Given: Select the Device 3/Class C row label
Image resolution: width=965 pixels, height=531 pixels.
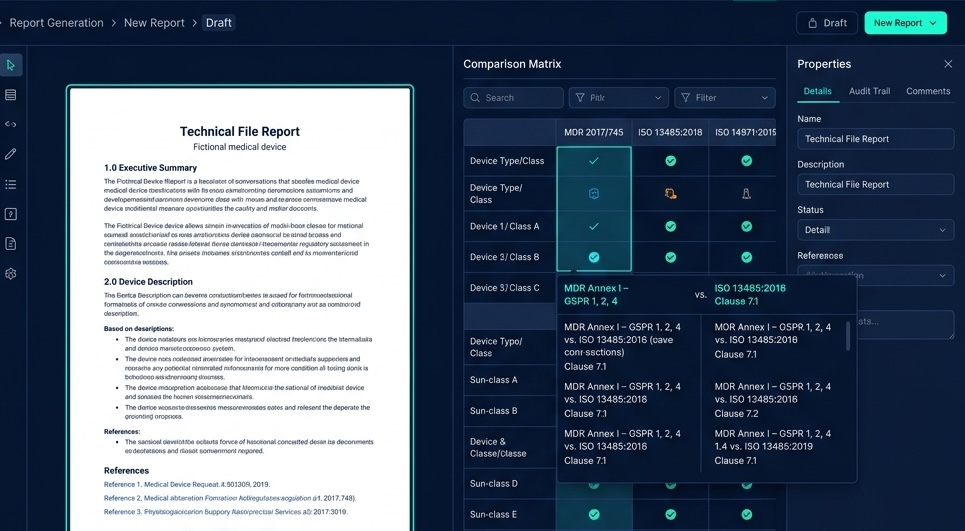Looking at the screenshot, I should click(x=505, y=288).
